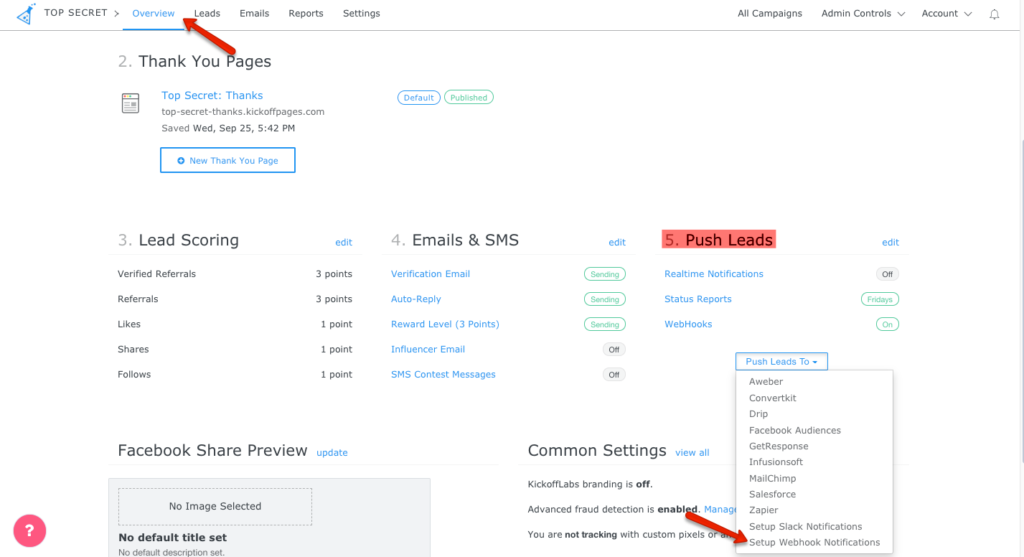Toggle Auto-Reply Sending status
The height and width of the screenshot is (557, 1024).
pos(605,299)
